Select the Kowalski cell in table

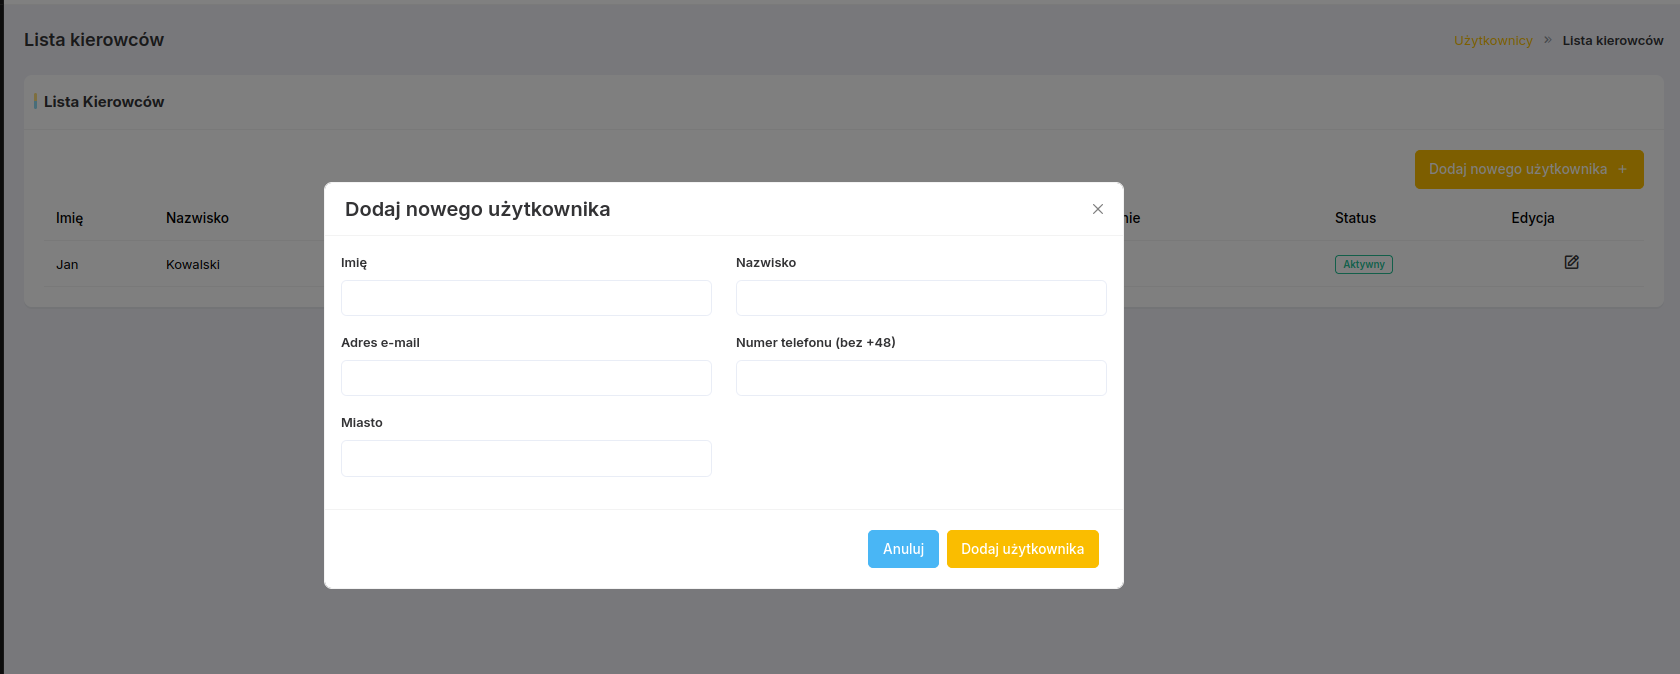click(x=193, y=265)
